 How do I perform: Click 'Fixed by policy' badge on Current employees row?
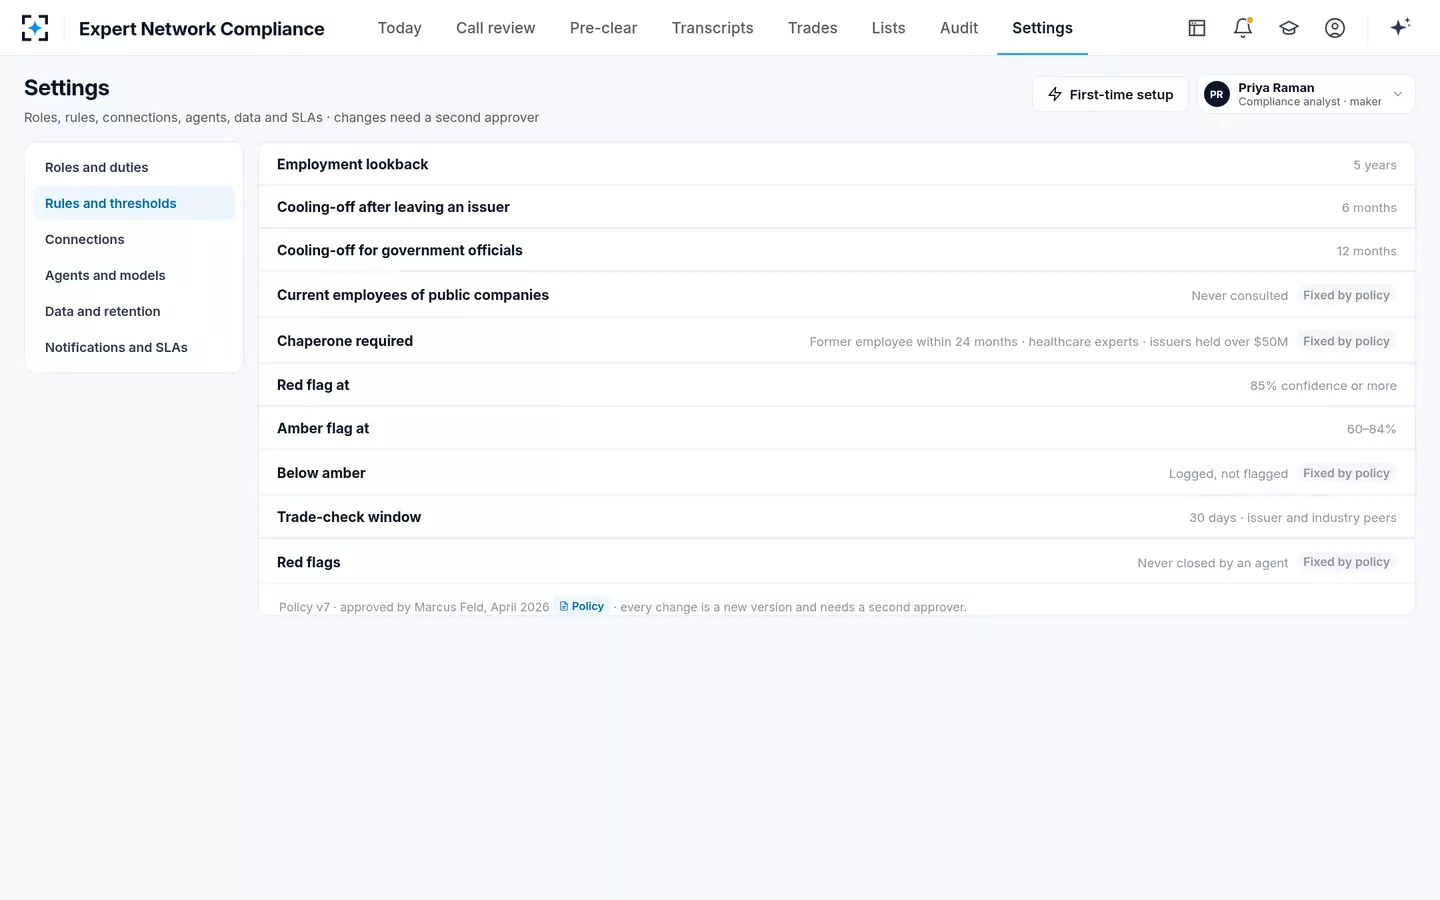1346,295
